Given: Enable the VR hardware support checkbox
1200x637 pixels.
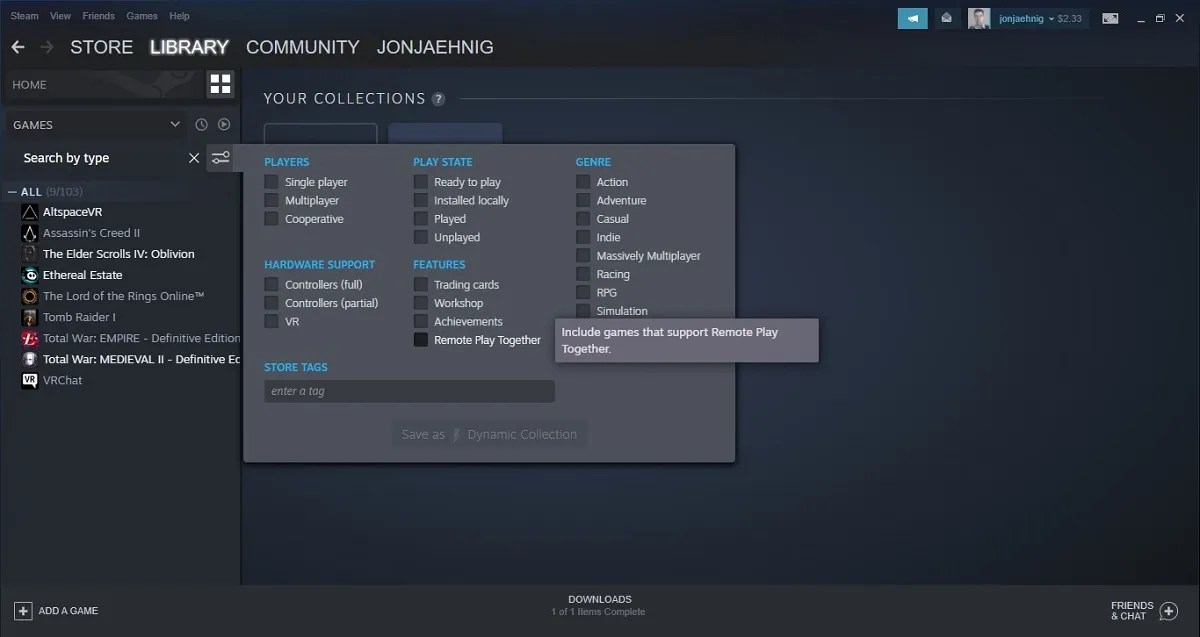Looking at the screenshot, I should (x=270, y=321).
